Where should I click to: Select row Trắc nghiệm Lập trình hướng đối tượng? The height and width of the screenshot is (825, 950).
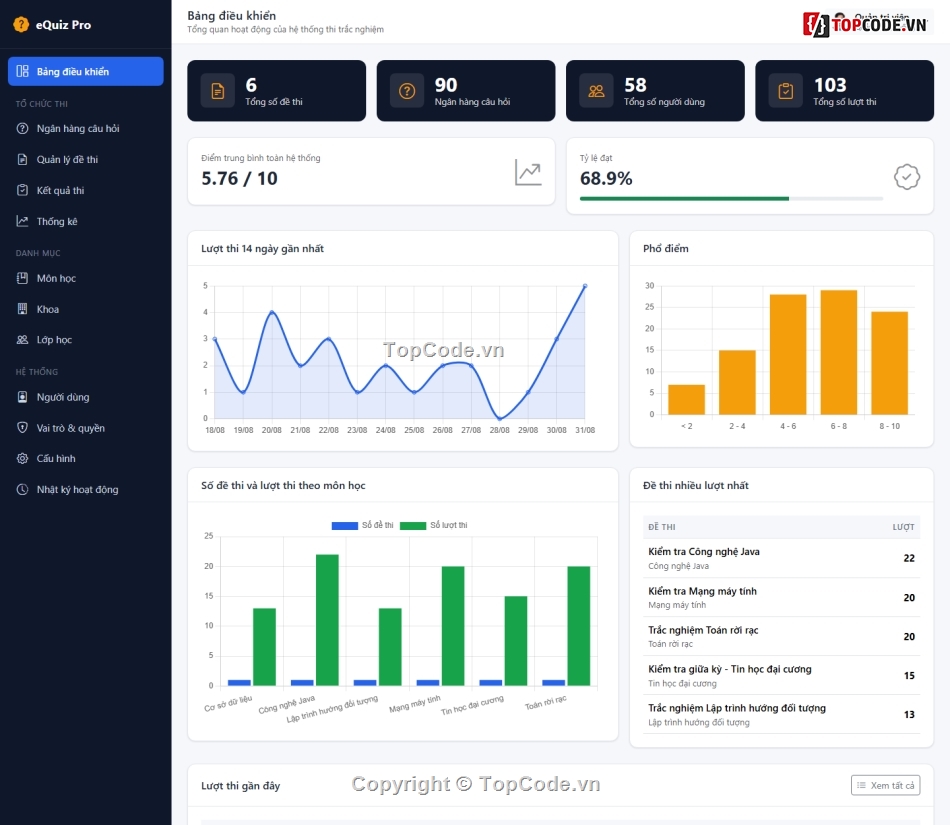click(782, 714)
